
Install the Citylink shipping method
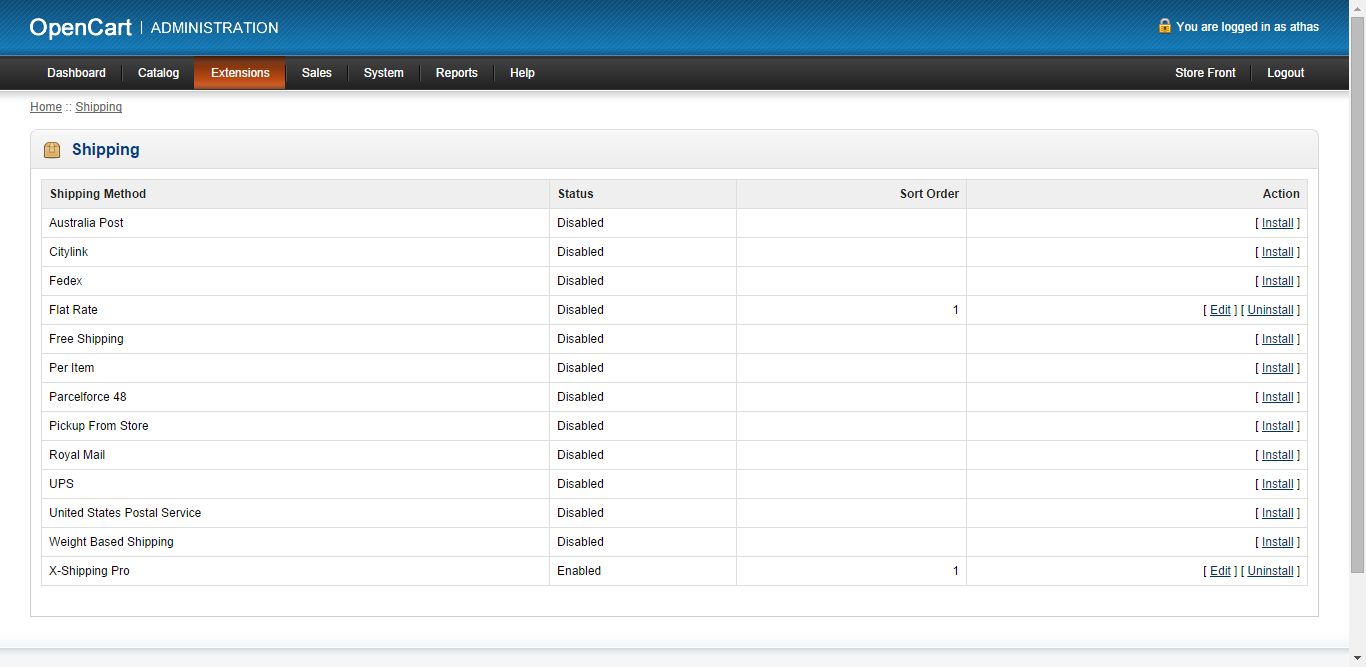point(1278,252)
